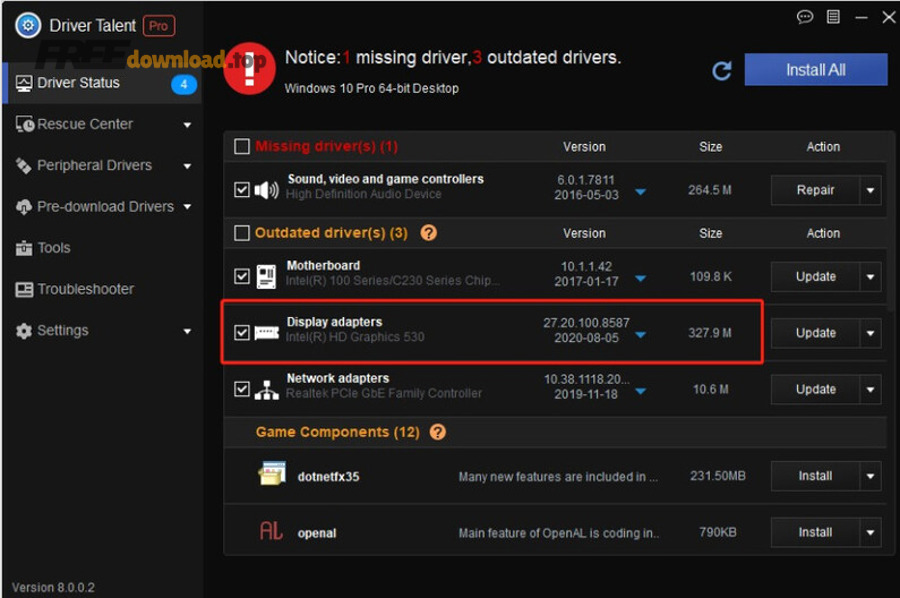Open the feedback chat bubble icon
The image size is (900, 598).
[x=805, y=17]
